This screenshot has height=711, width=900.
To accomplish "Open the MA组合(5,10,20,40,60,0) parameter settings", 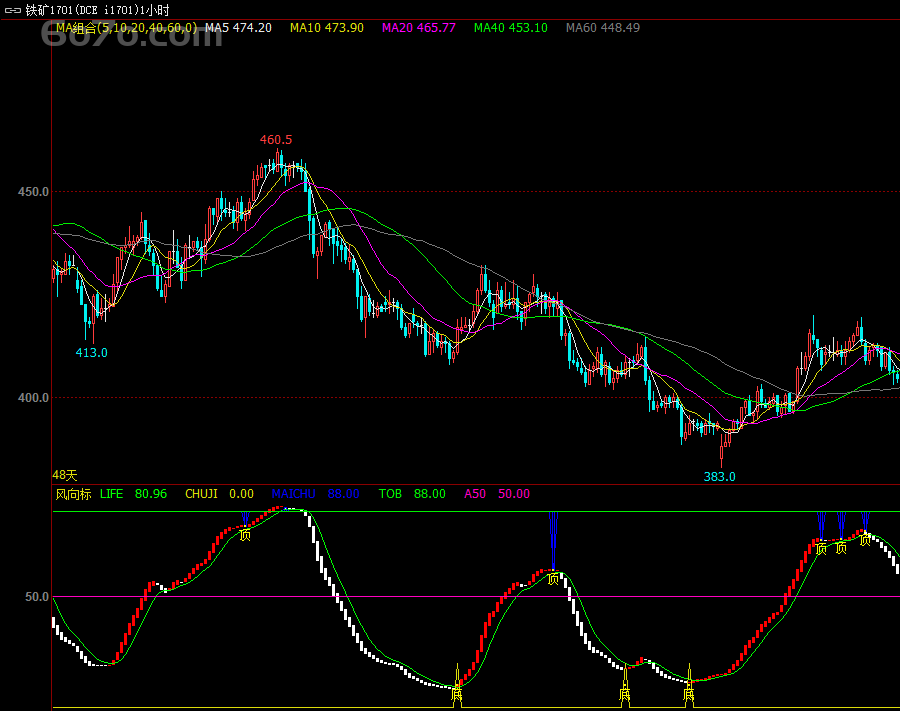I will (126, 28).
